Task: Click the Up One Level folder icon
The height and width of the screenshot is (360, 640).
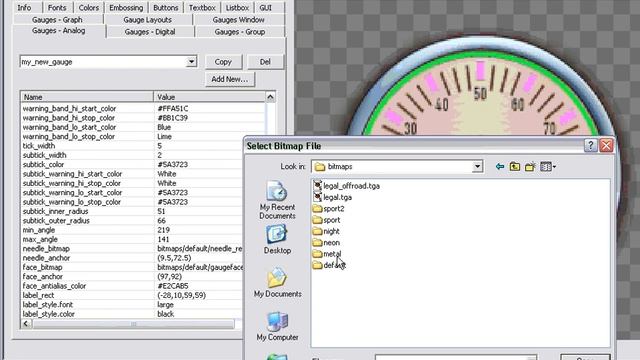Action: 515,167
